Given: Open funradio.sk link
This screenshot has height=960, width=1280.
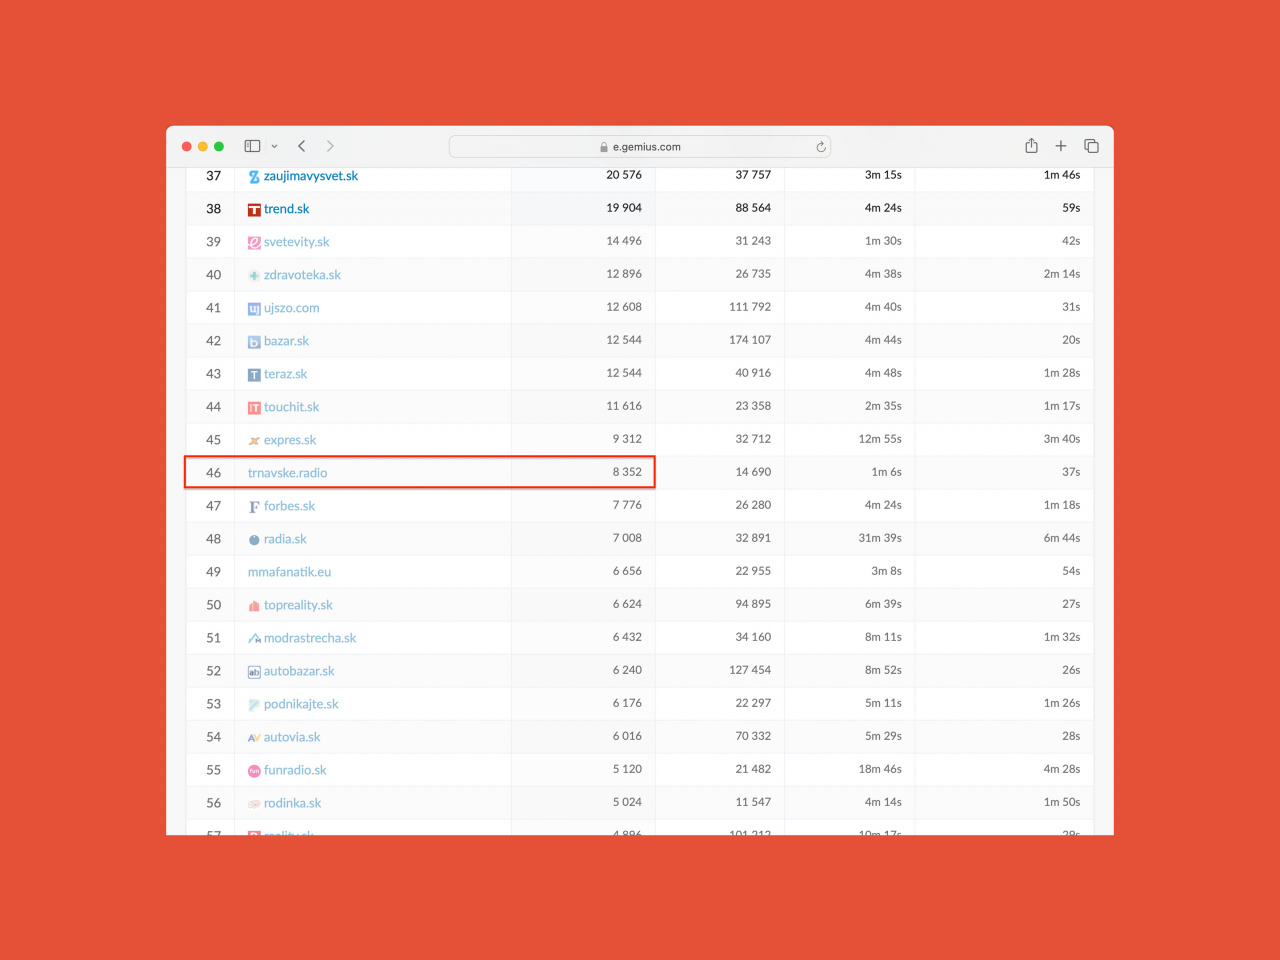Looking at the screenshot, I should coord(295,770).
